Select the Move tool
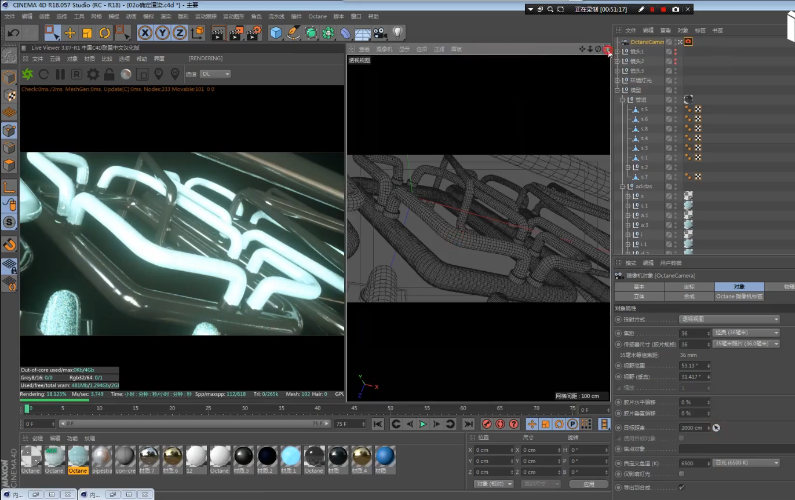The image size is (795, 500). (70, 33)
